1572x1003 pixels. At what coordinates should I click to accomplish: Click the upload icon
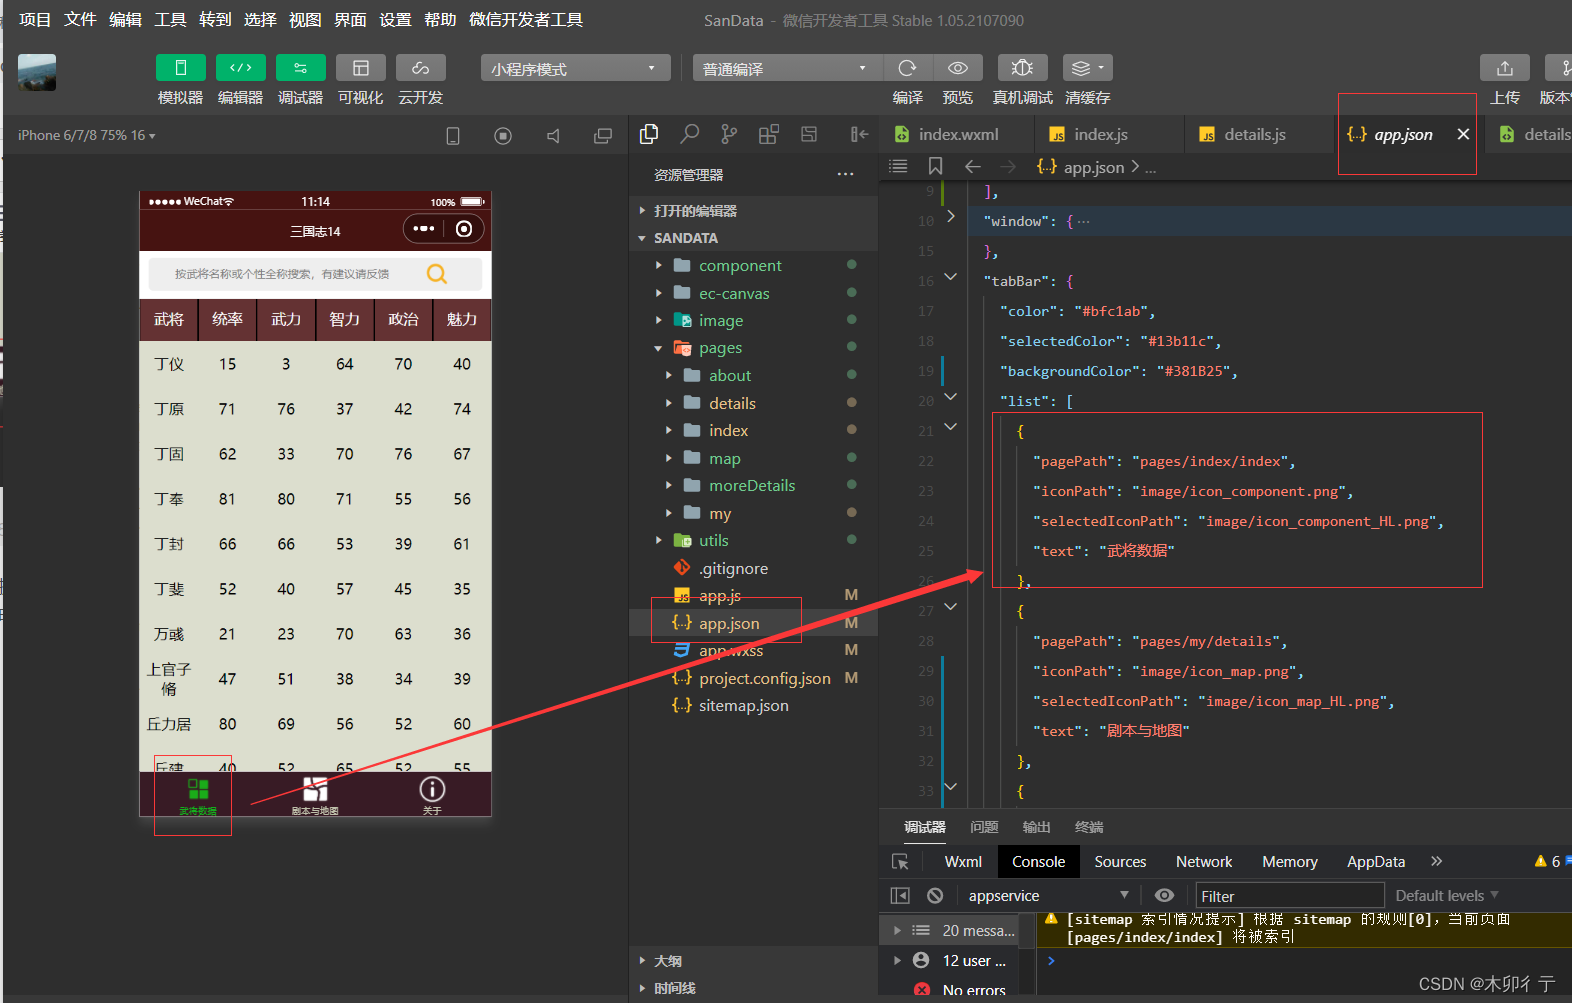click(x=1504, y=68)
